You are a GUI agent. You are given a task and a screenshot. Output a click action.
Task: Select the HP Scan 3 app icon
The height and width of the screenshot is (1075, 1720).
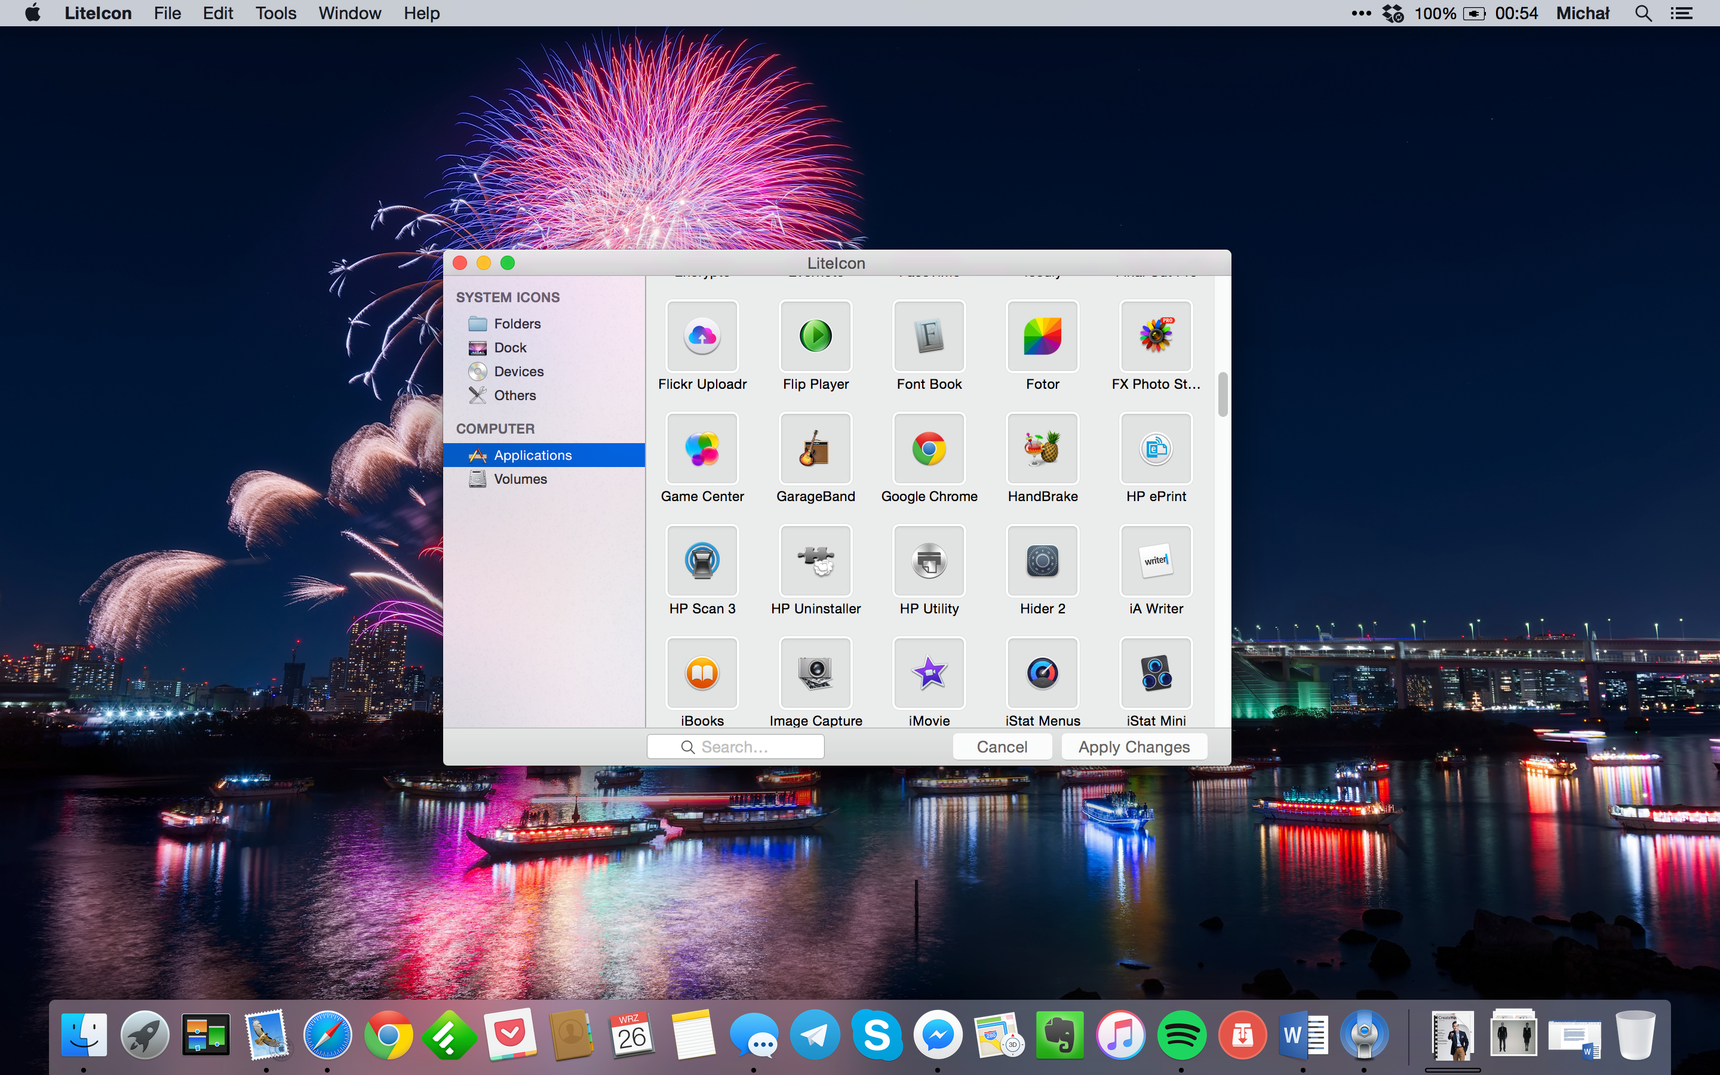[702, 561]
